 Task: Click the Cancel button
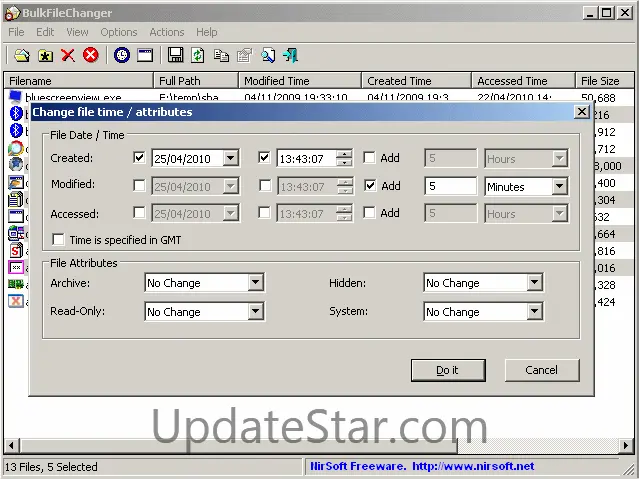[542, 370]
